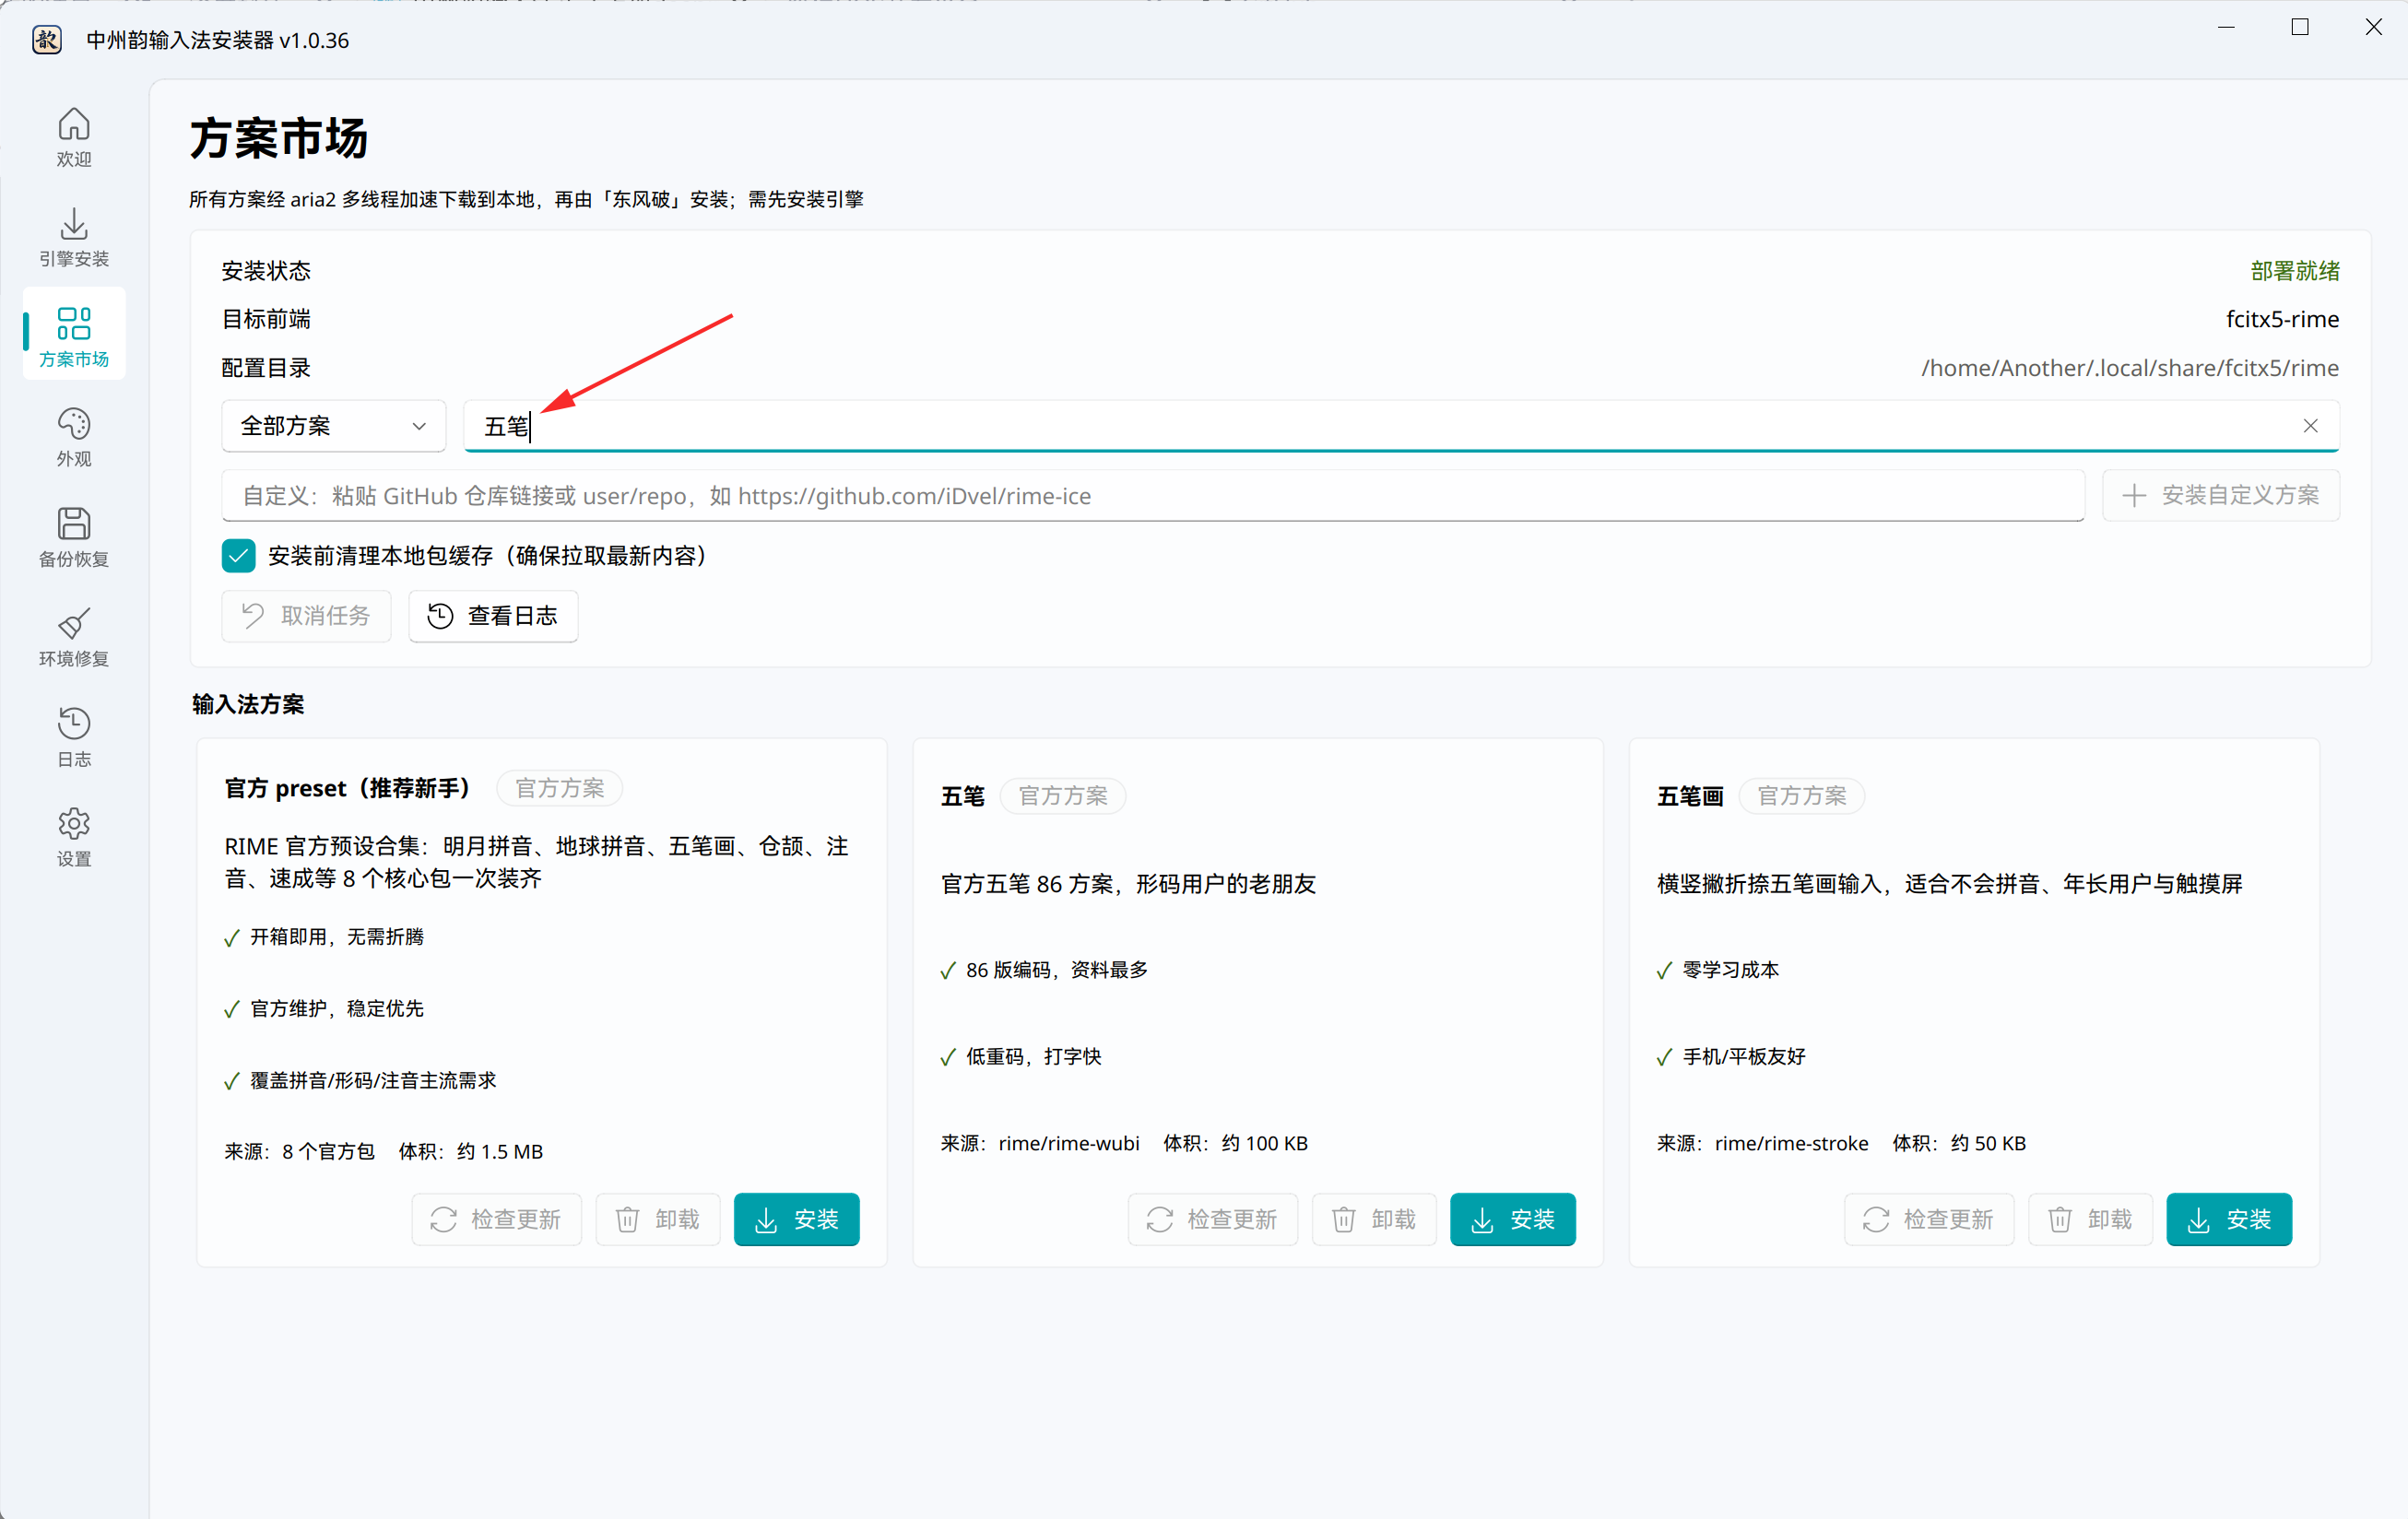
Task: Click the 官方方案 tag on 五笔画 card
Action: pos(1802,797)
